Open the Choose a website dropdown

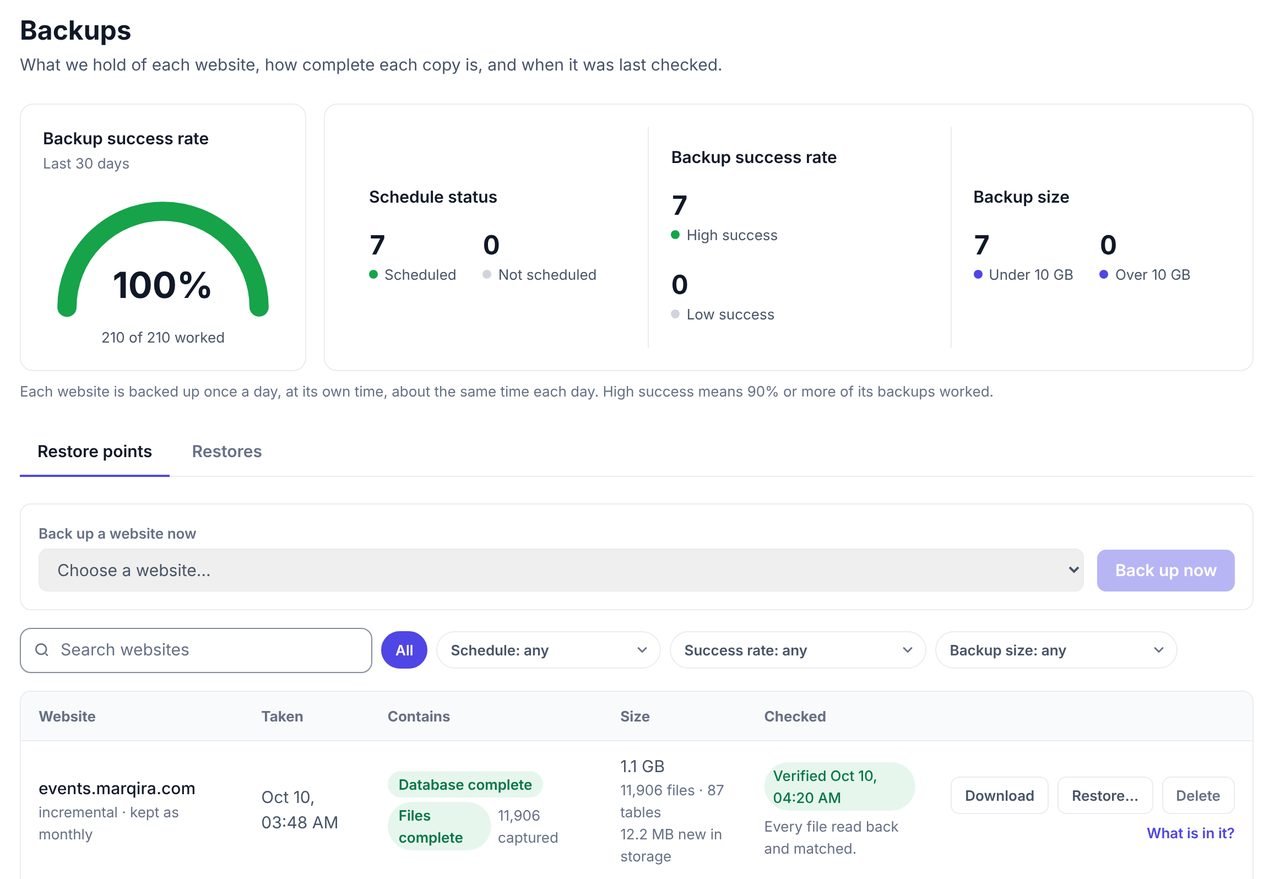561,570
